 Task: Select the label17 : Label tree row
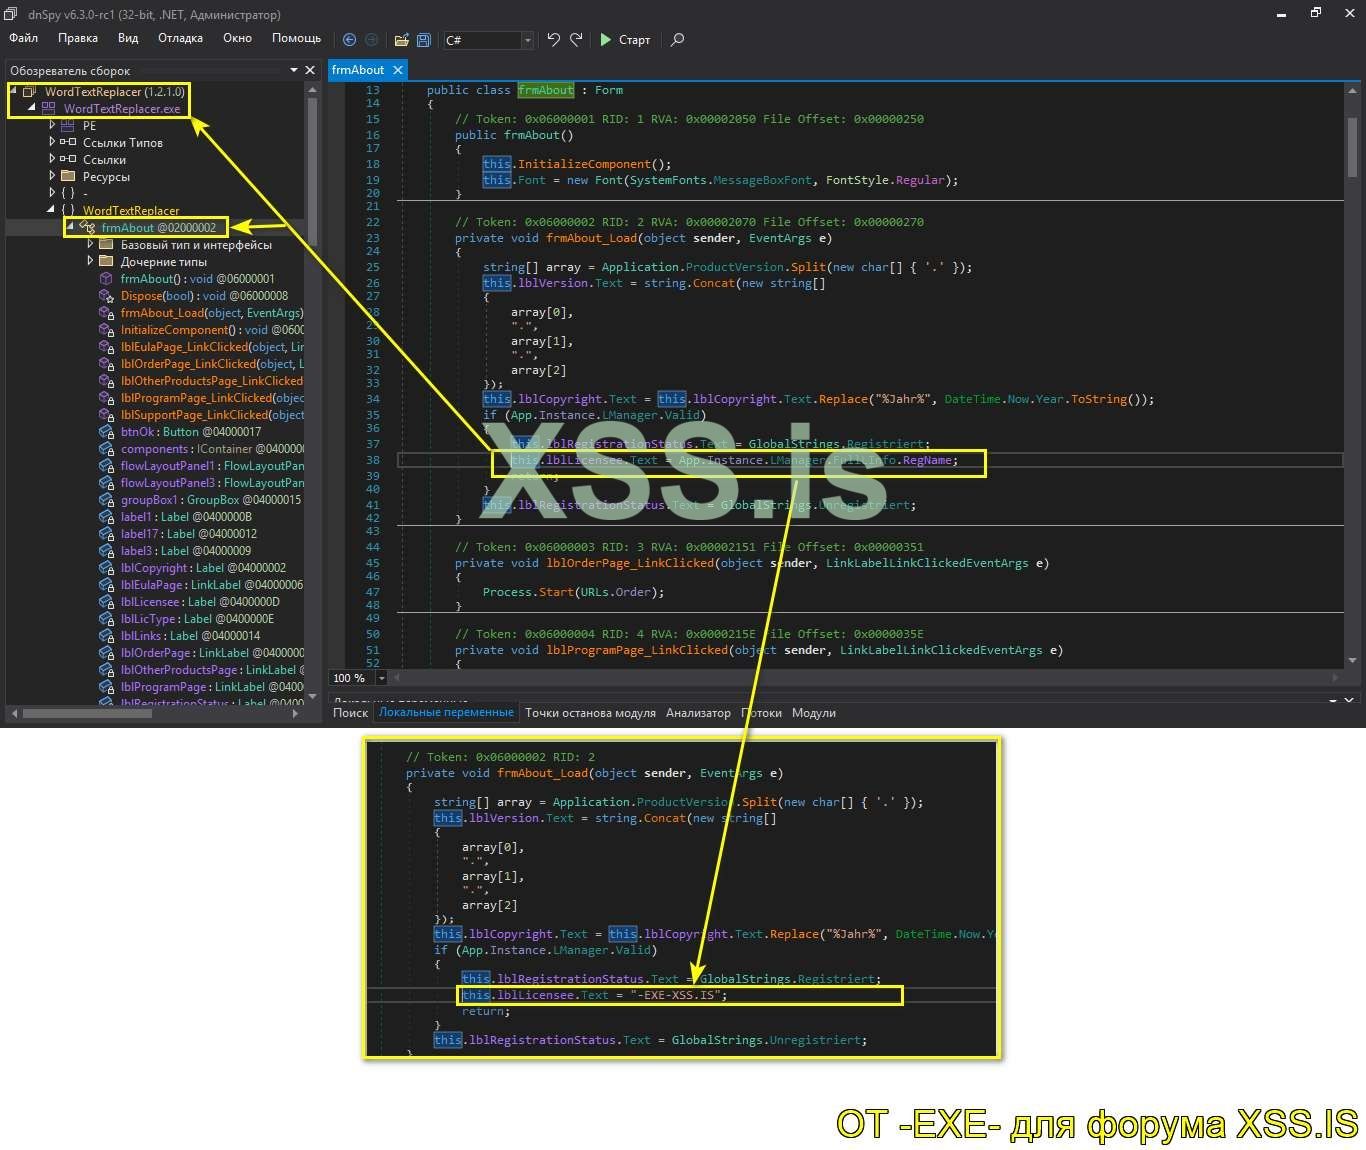coord(178,534)
